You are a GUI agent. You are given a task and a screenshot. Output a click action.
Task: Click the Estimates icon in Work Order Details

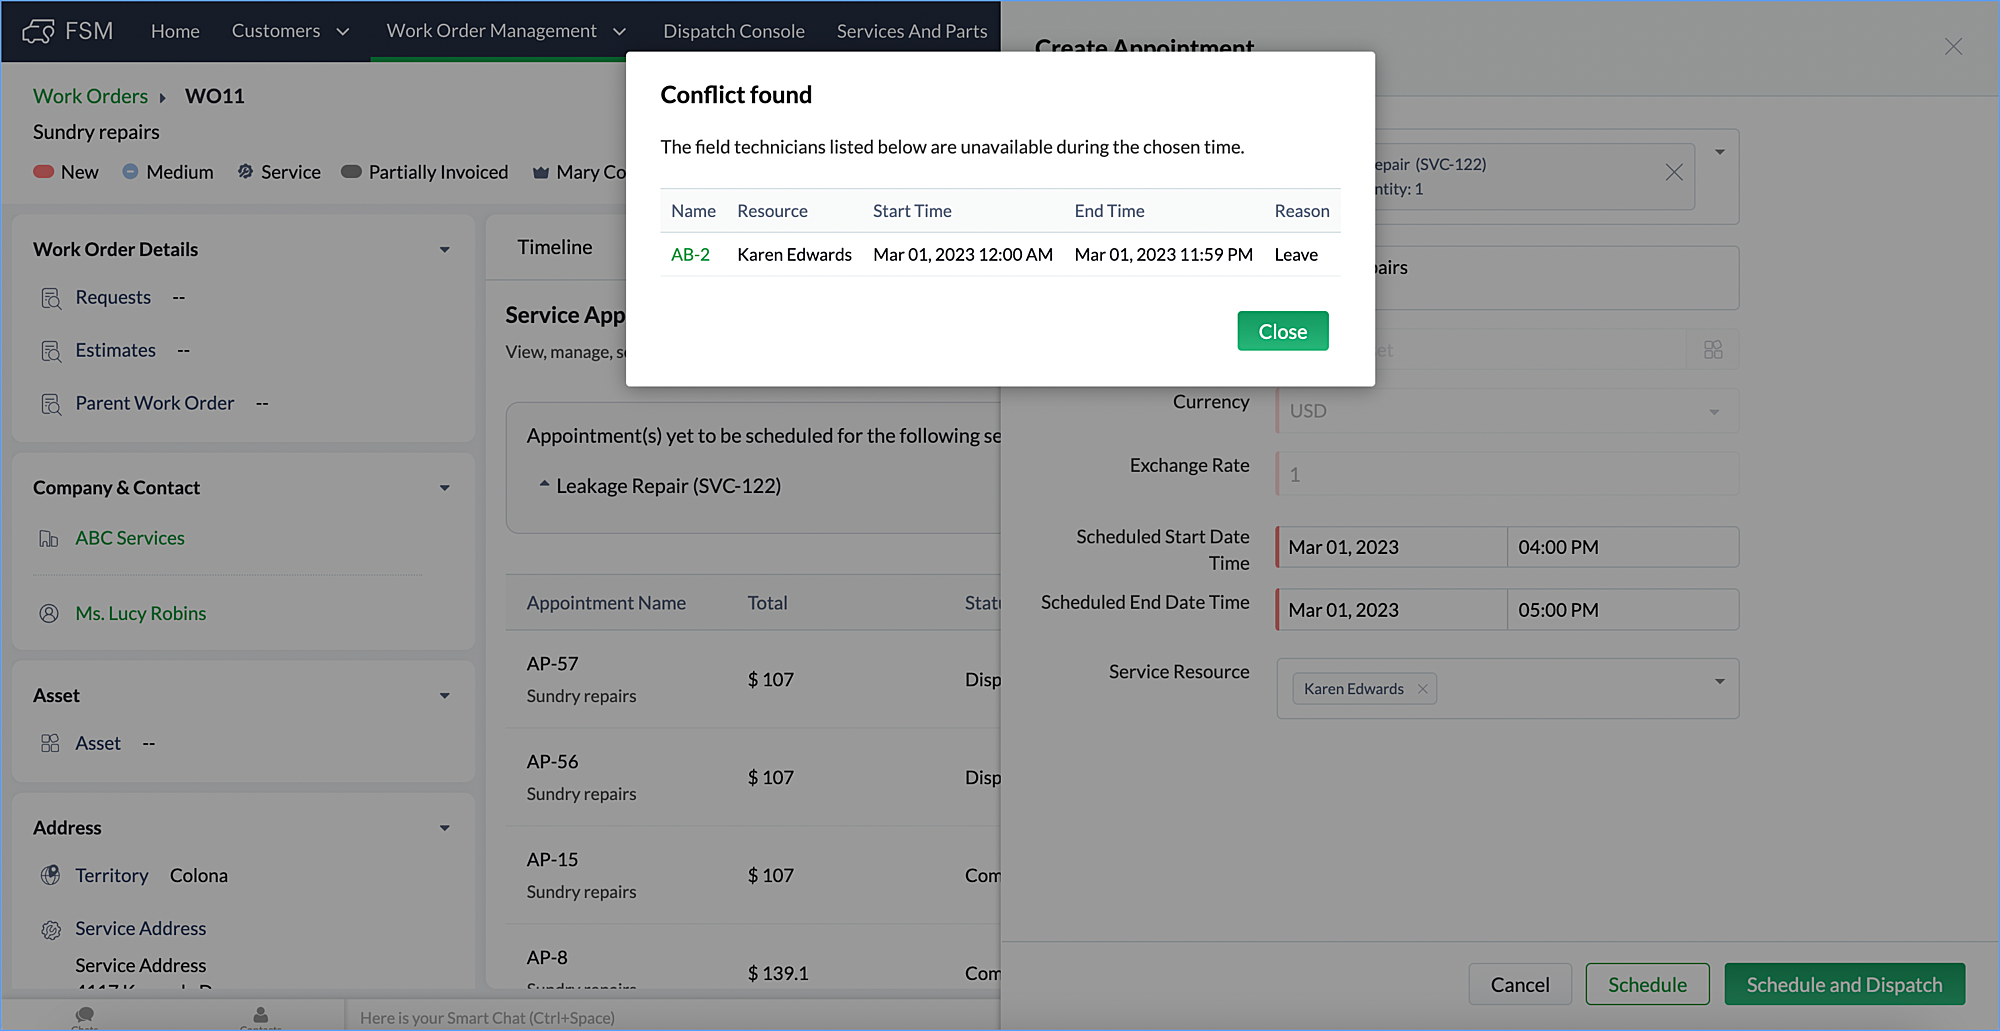[51, 351]
